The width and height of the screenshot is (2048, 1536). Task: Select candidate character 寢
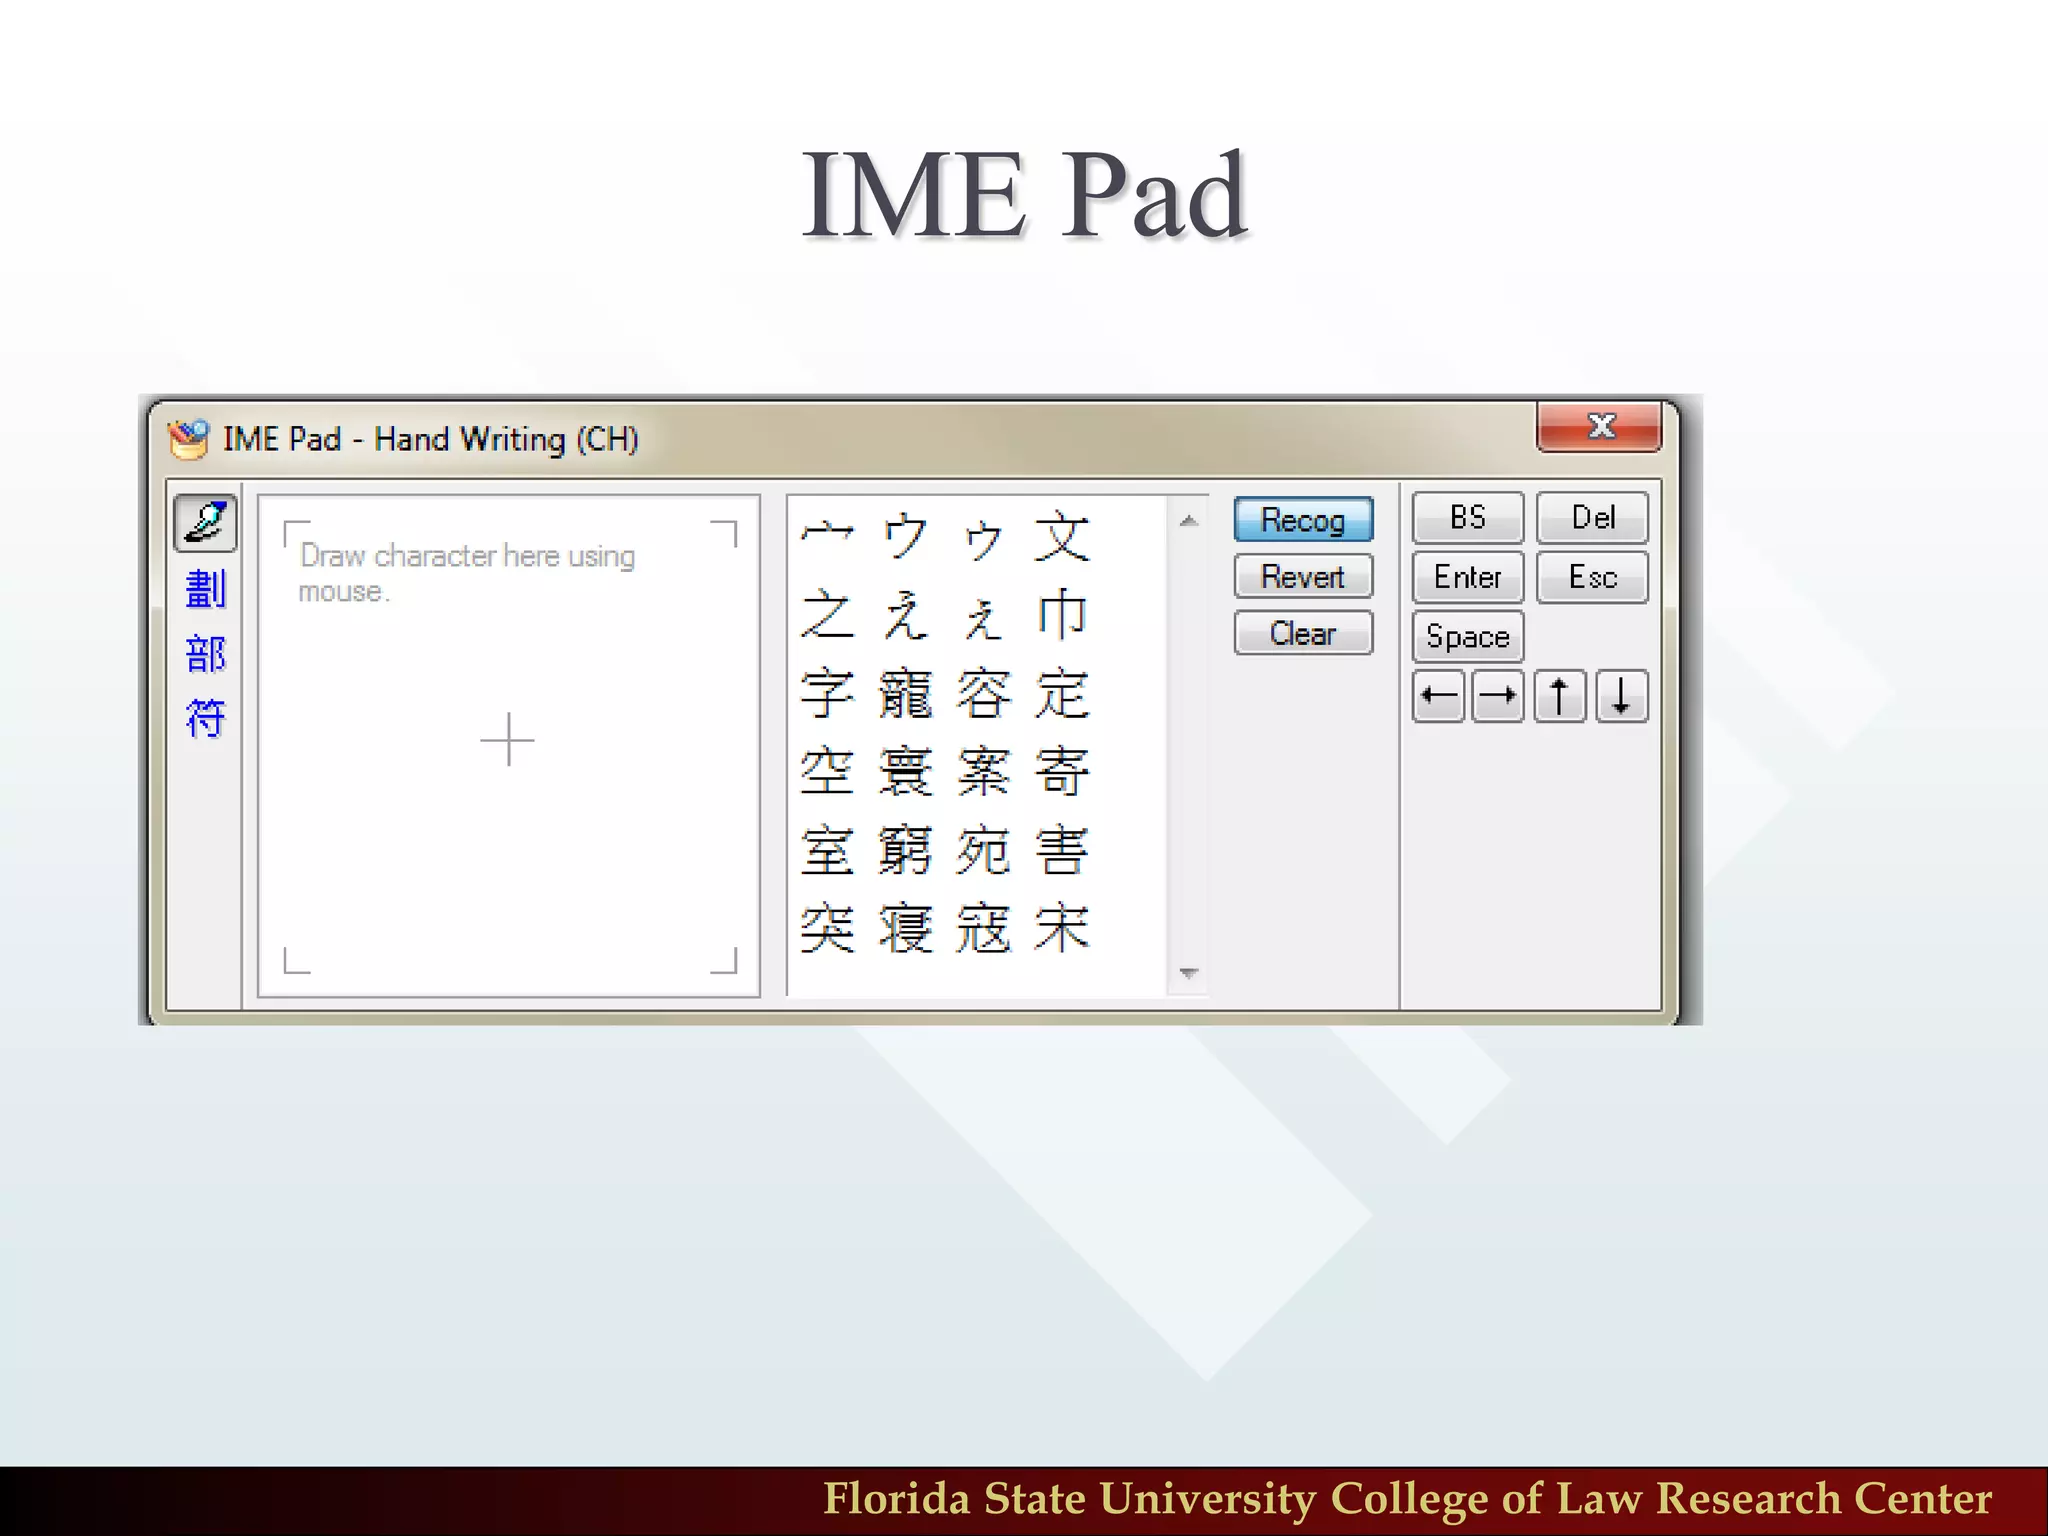(906, 928)
